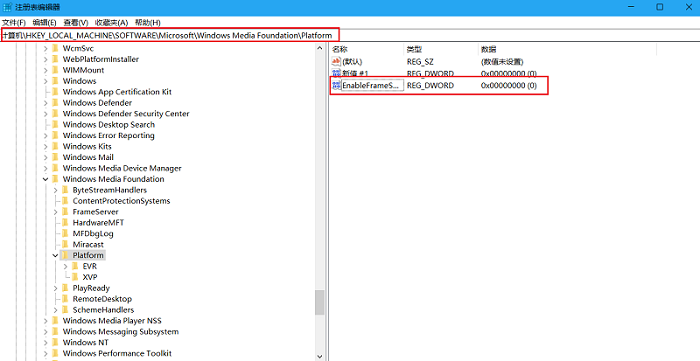Open the 编辑(E) menu

45,22
